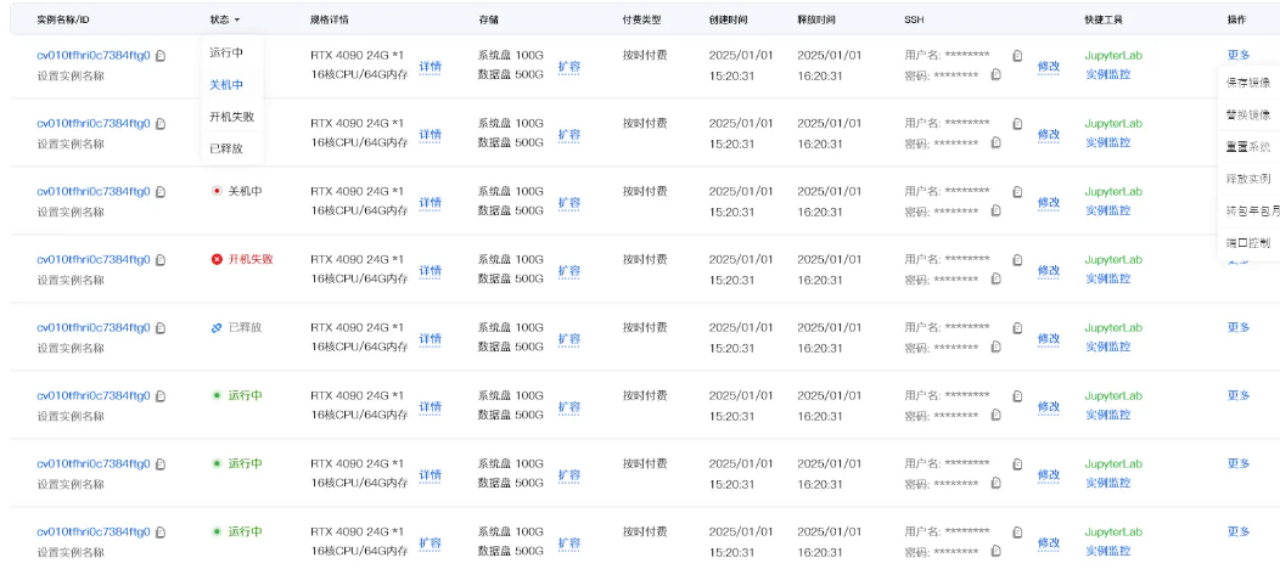Copy SSH username in the 关机中 row

click(x=1017, y=192)
